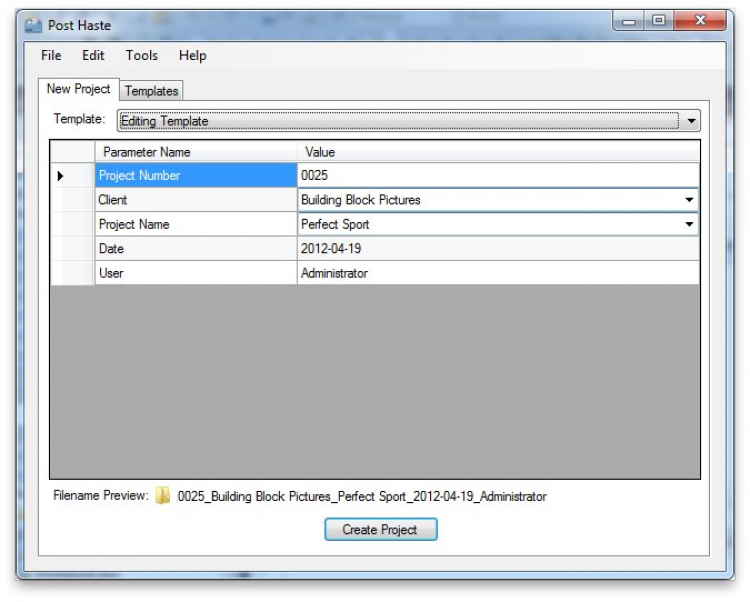Minimize the Post Haste window
This screenshot has height=602, width=750.
pos(629,21)
